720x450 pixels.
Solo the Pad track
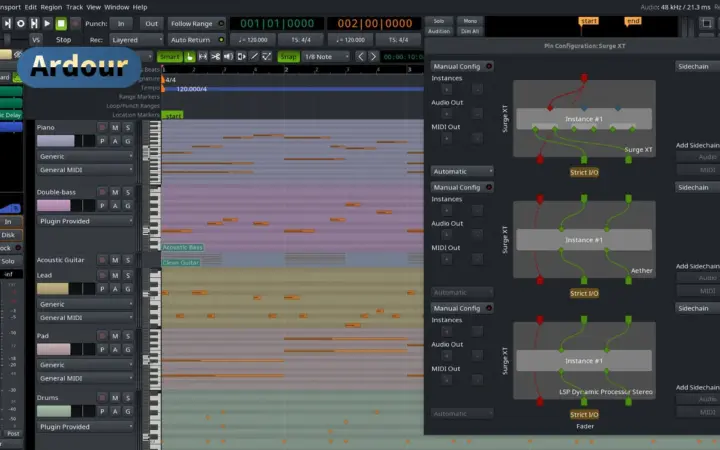point(128,336)
